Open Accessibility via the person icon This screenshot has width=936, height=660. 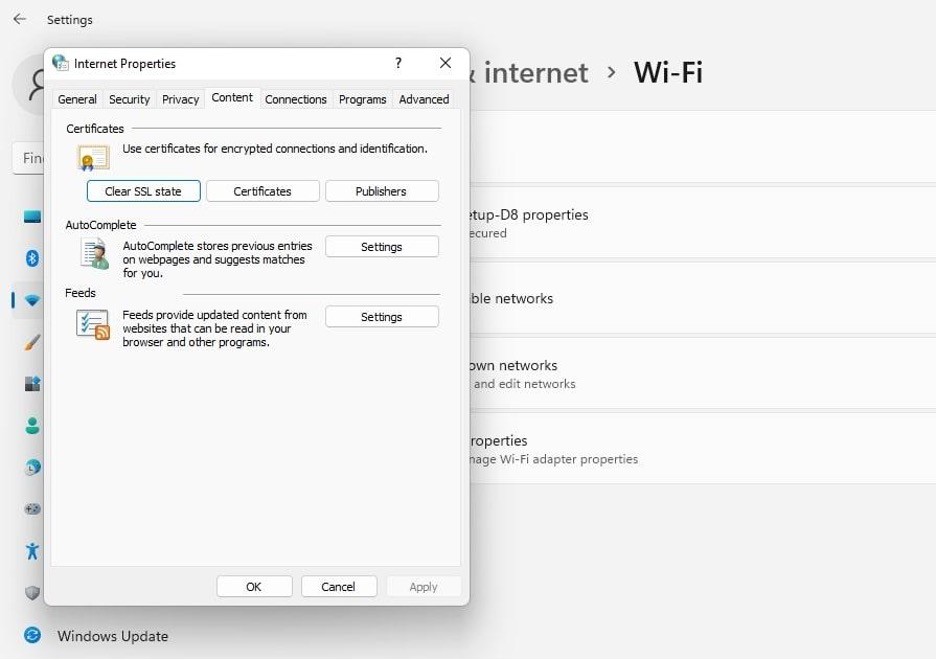(x=31, y=550)
